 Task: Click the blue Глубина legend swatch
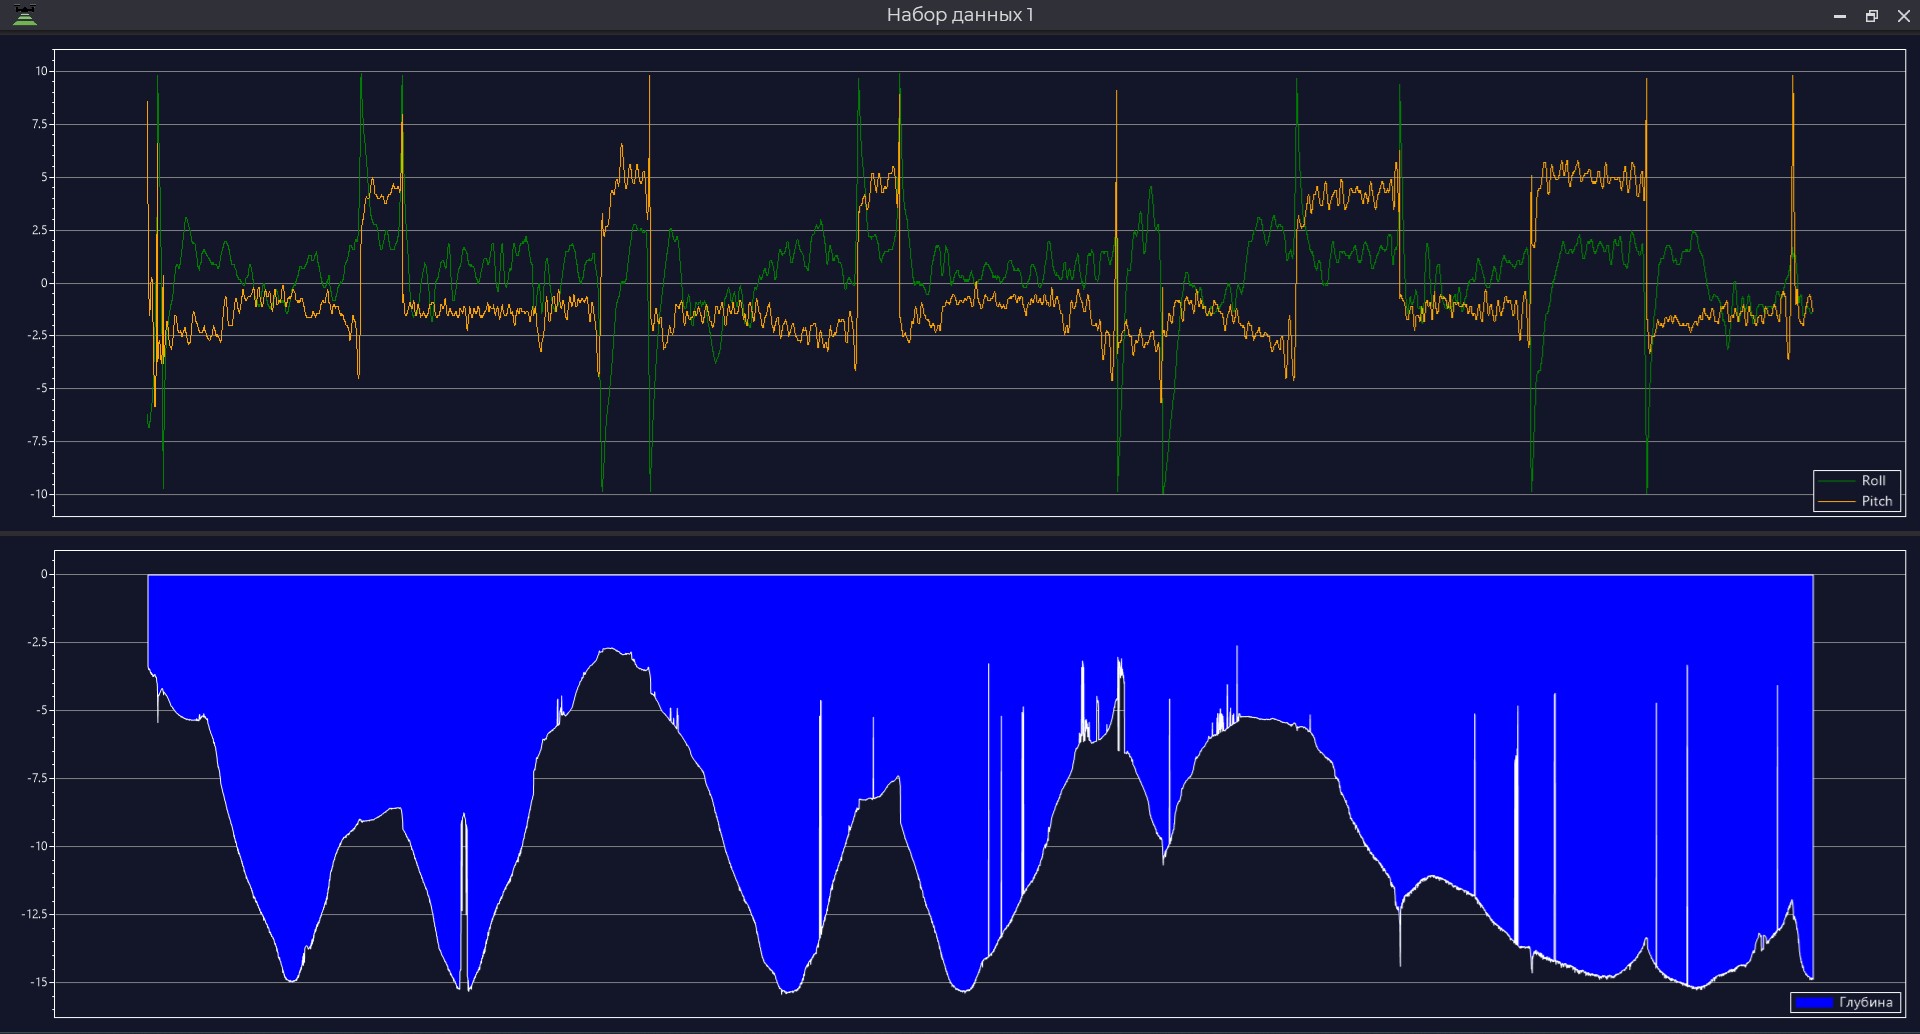pyautogui.click(x=1814, y=1002)
